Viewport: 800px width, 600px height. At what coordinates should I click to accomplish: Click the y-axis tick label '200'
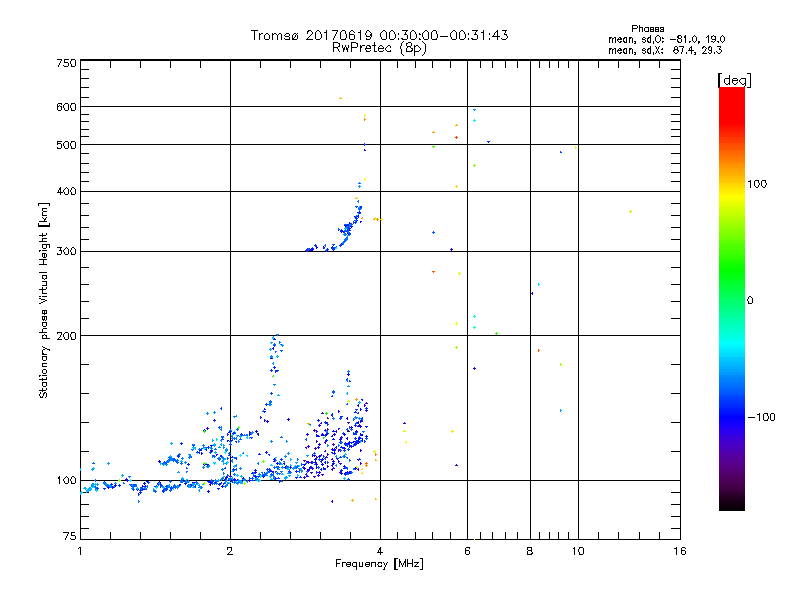[x=66, y=336]
